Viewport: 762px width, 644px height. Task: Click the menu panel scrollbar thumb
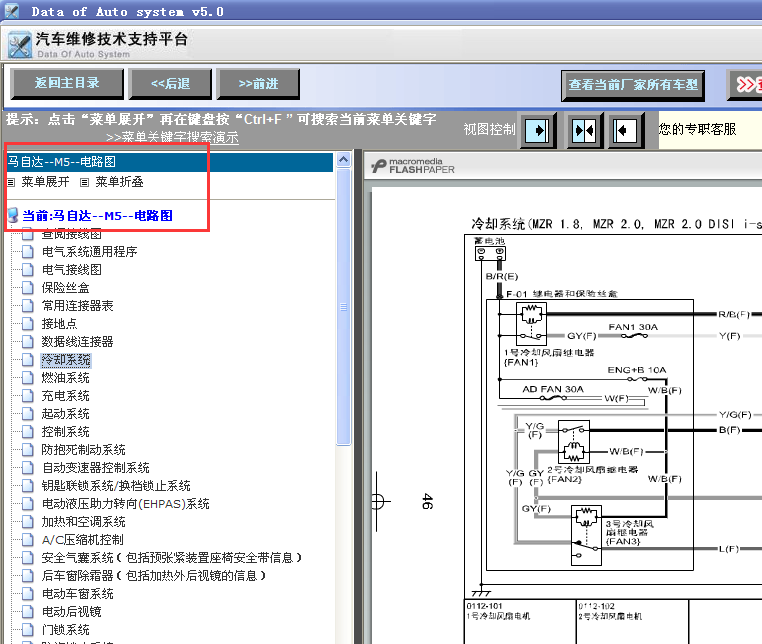click(x=343, y=307)
